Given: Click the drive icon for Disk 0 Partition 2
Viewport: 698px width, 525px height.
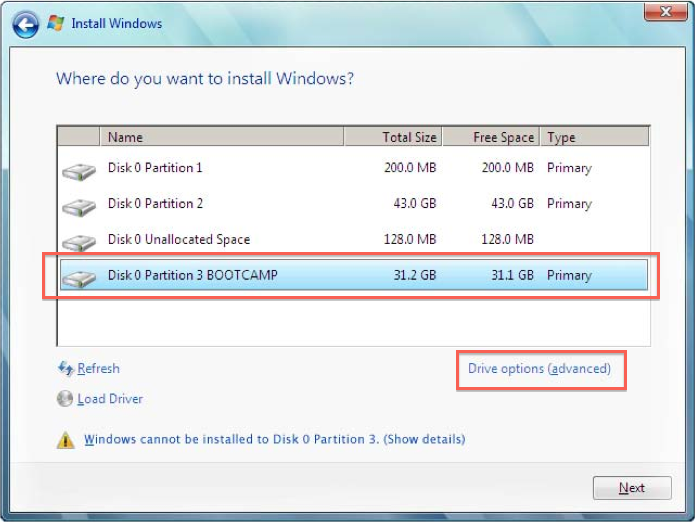Looking at the screenshot, I should (x=79, y=207).
